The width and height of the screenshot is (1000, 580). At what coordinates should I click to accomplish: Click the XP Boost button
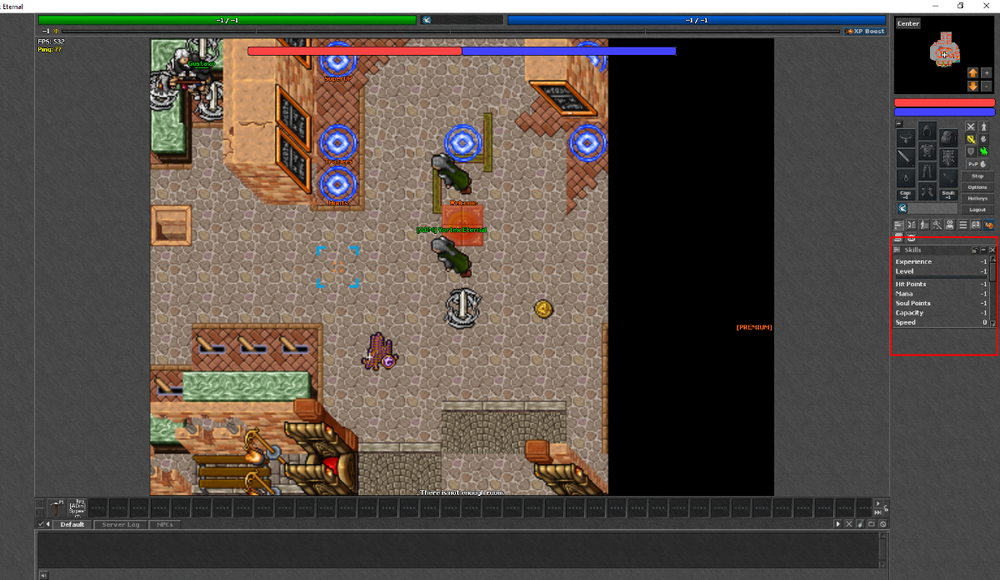pos(866,31)
